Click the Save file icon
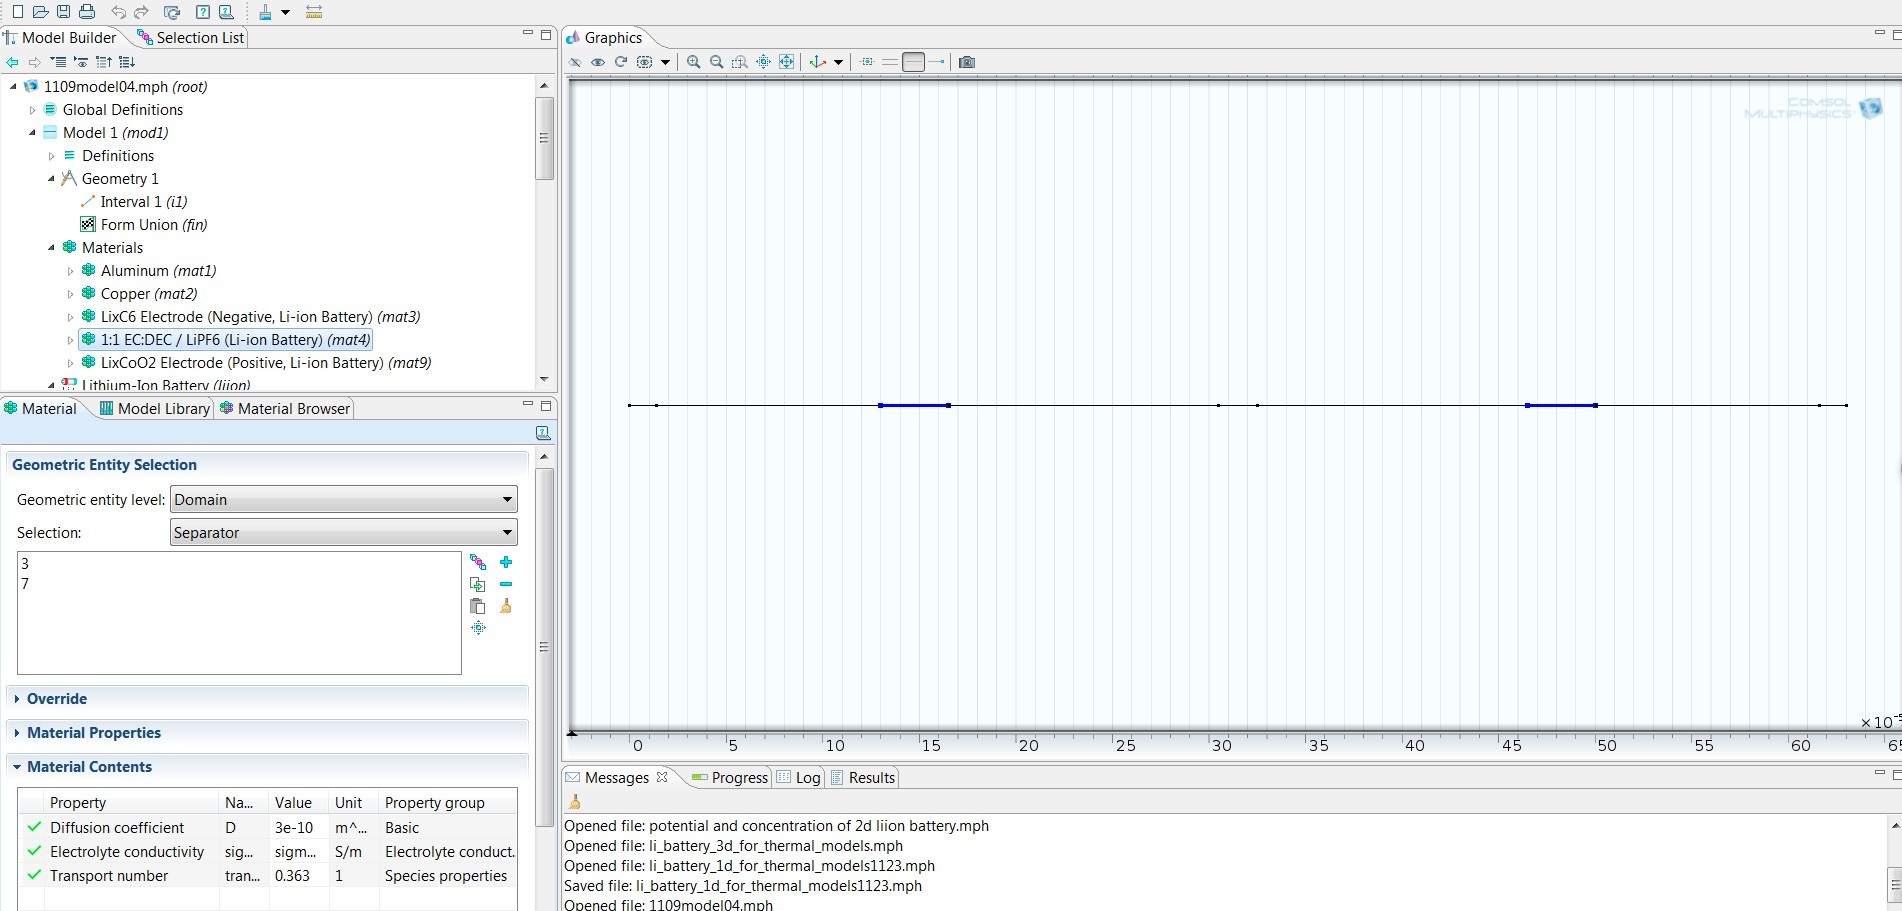 63,12
